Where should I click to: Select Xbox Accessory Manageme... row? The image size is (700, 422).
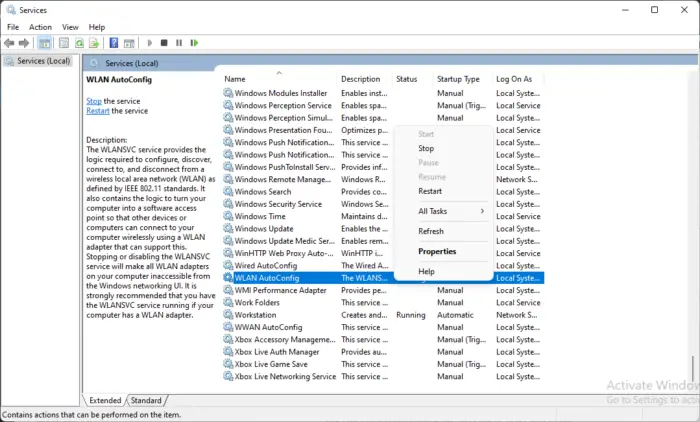[383, 339]
